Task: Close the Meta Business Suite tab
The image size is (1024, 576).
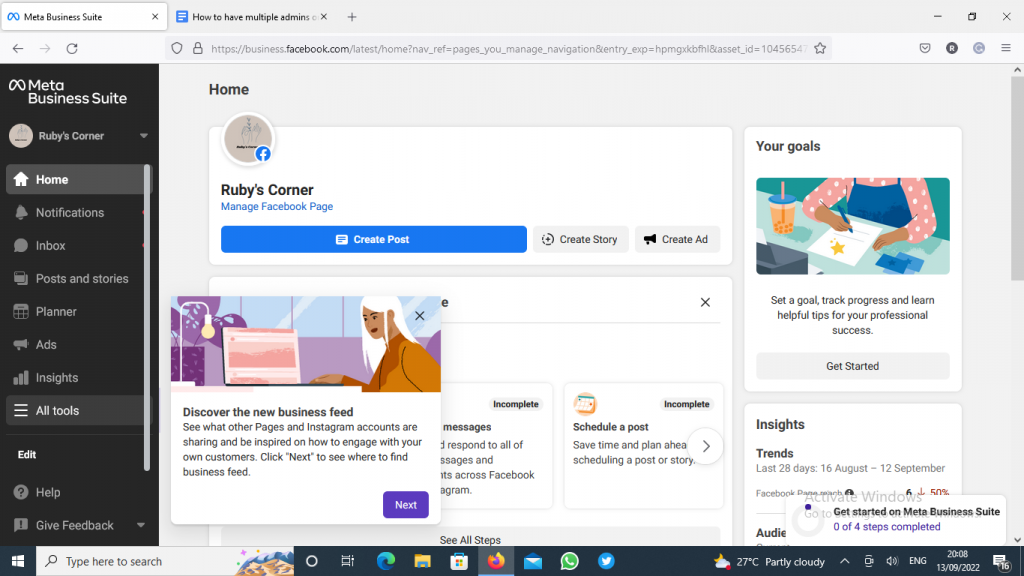Action: coord(155,17)
